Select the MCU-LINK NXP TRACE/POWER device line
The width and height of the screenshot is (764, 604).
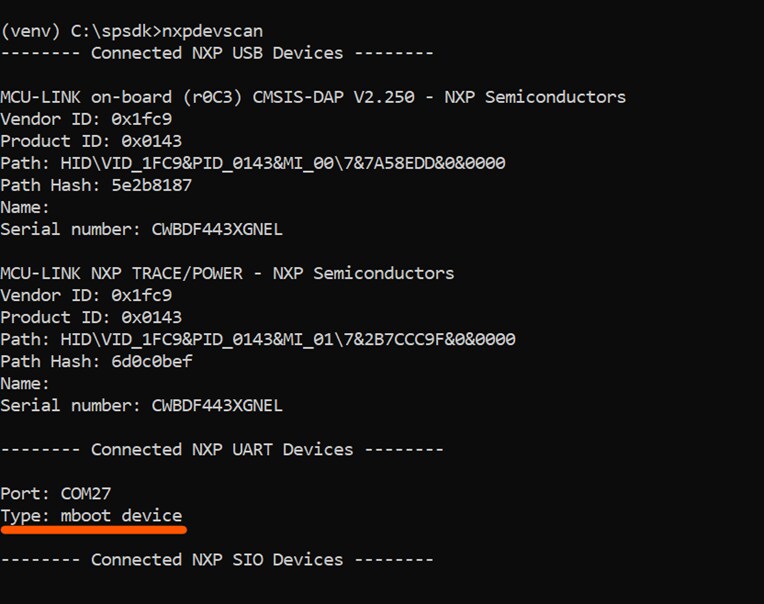(227, 273)
